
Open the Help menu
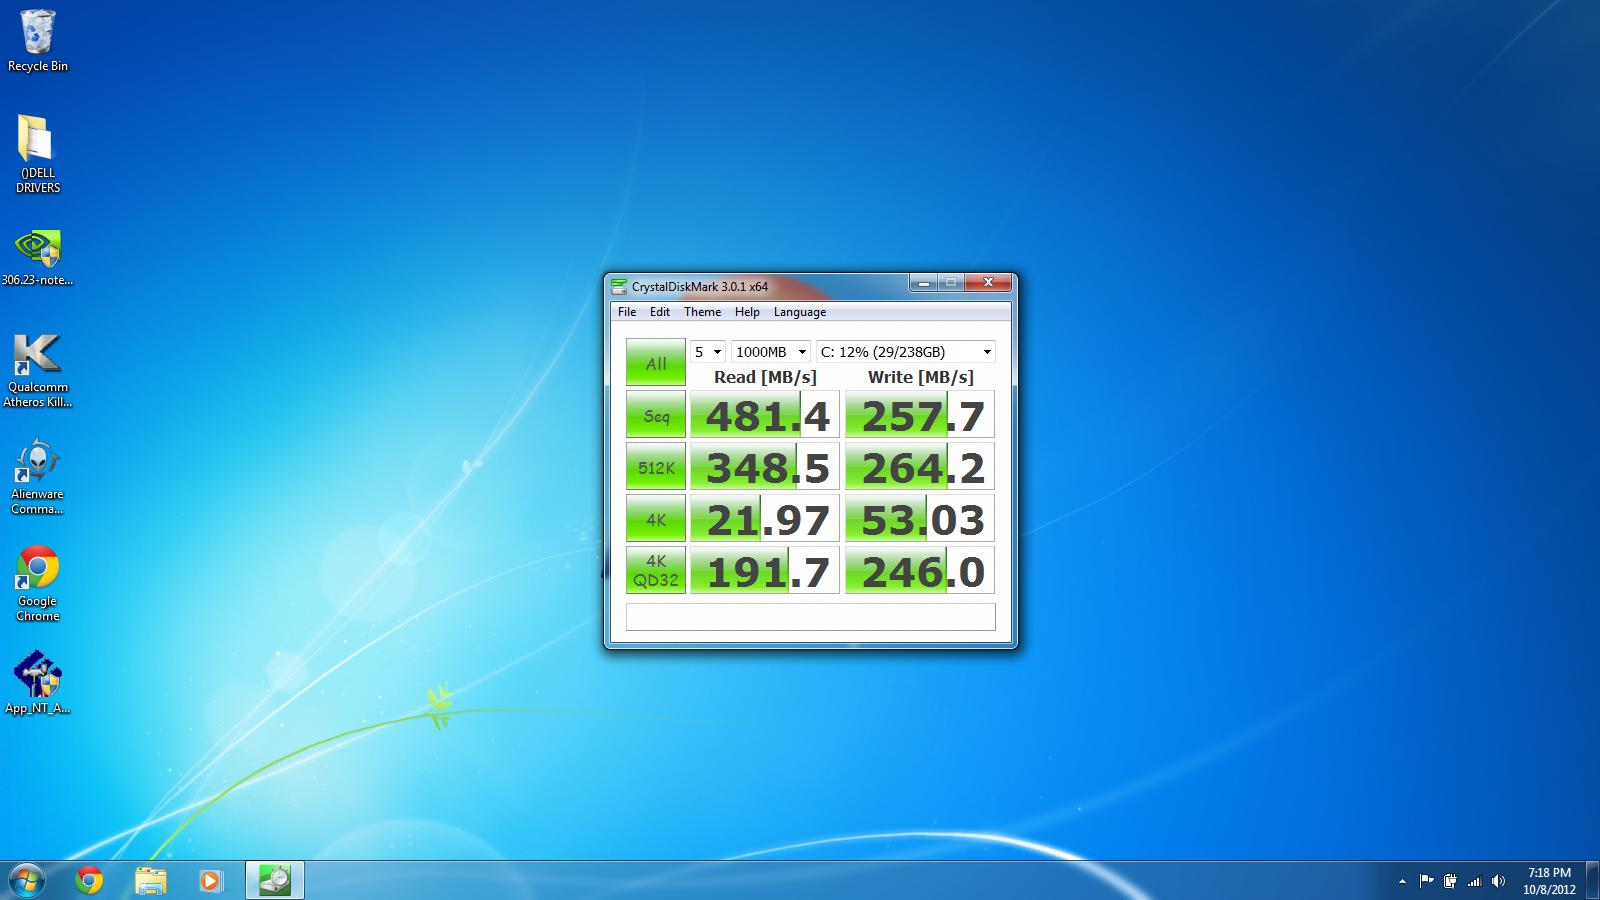tap(747, 312)
